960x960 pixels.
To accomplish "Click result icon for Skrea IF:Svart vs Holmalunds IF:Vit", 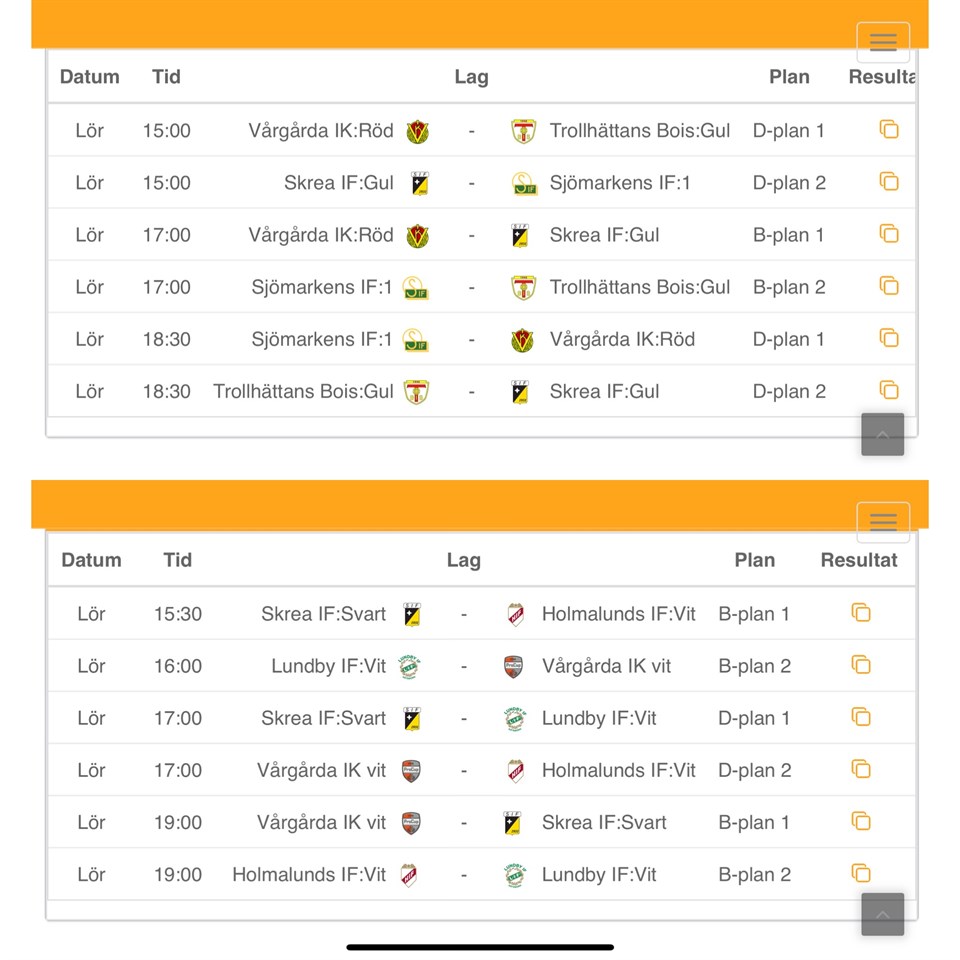I will click(861, 613).
